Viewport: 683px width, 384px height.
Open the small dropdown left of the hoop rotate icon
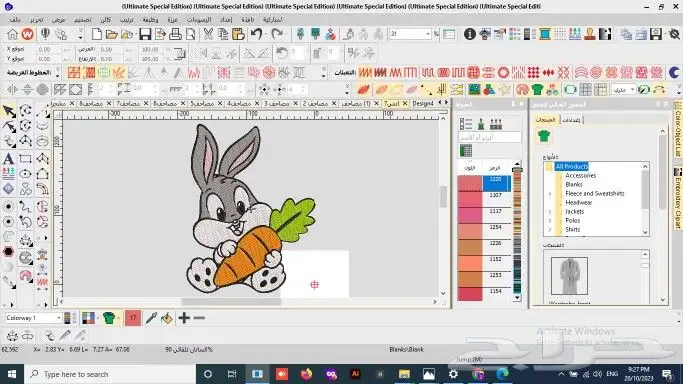point(632,90)
